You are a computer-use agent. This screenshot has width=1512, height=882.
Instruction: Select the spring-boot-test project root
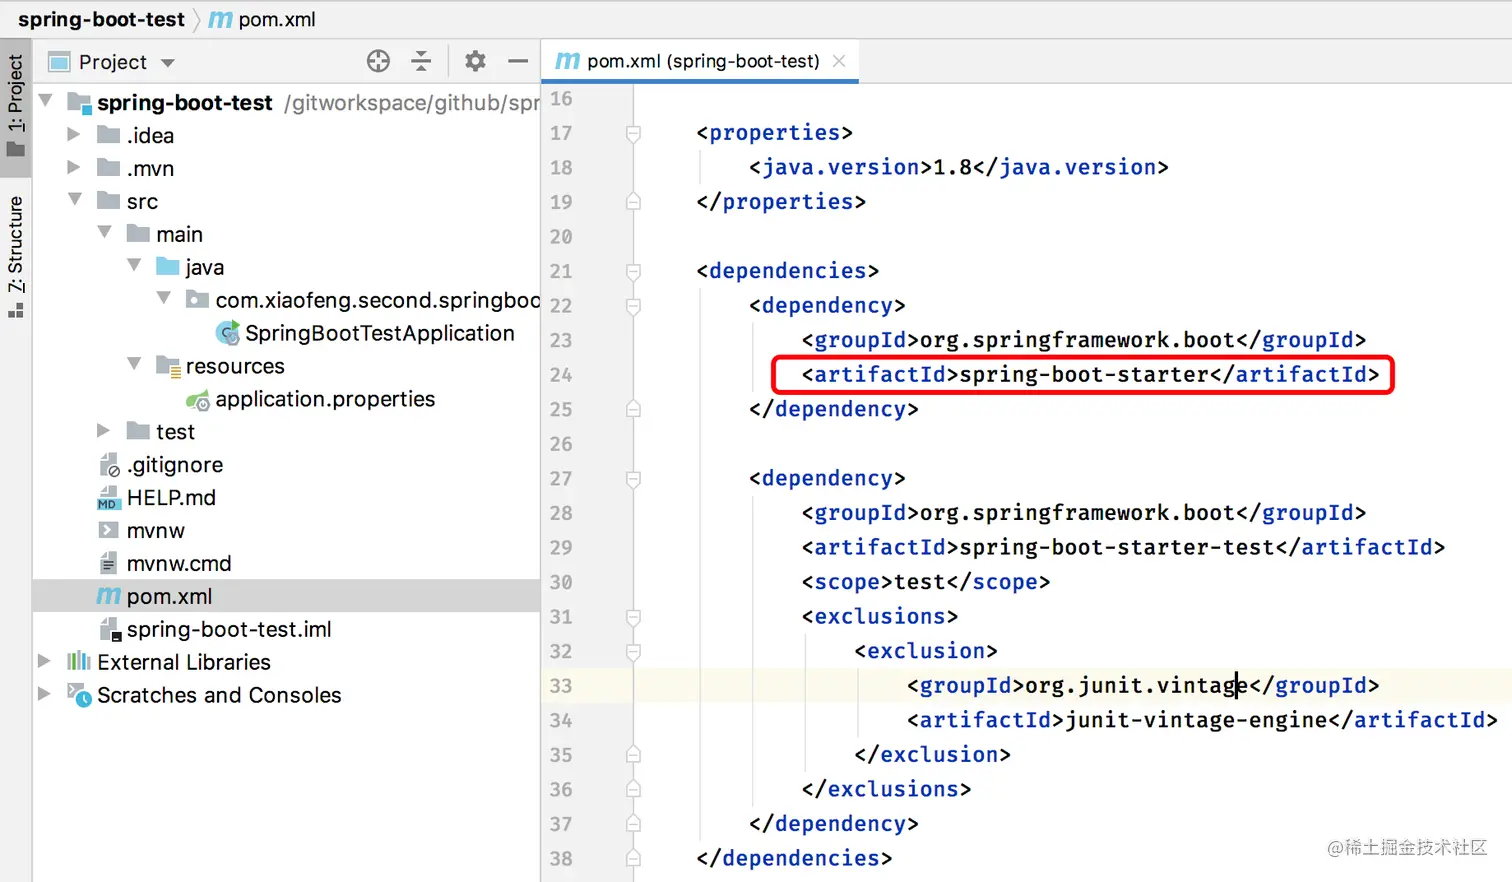pyautogui.click(x=185, y=102)
